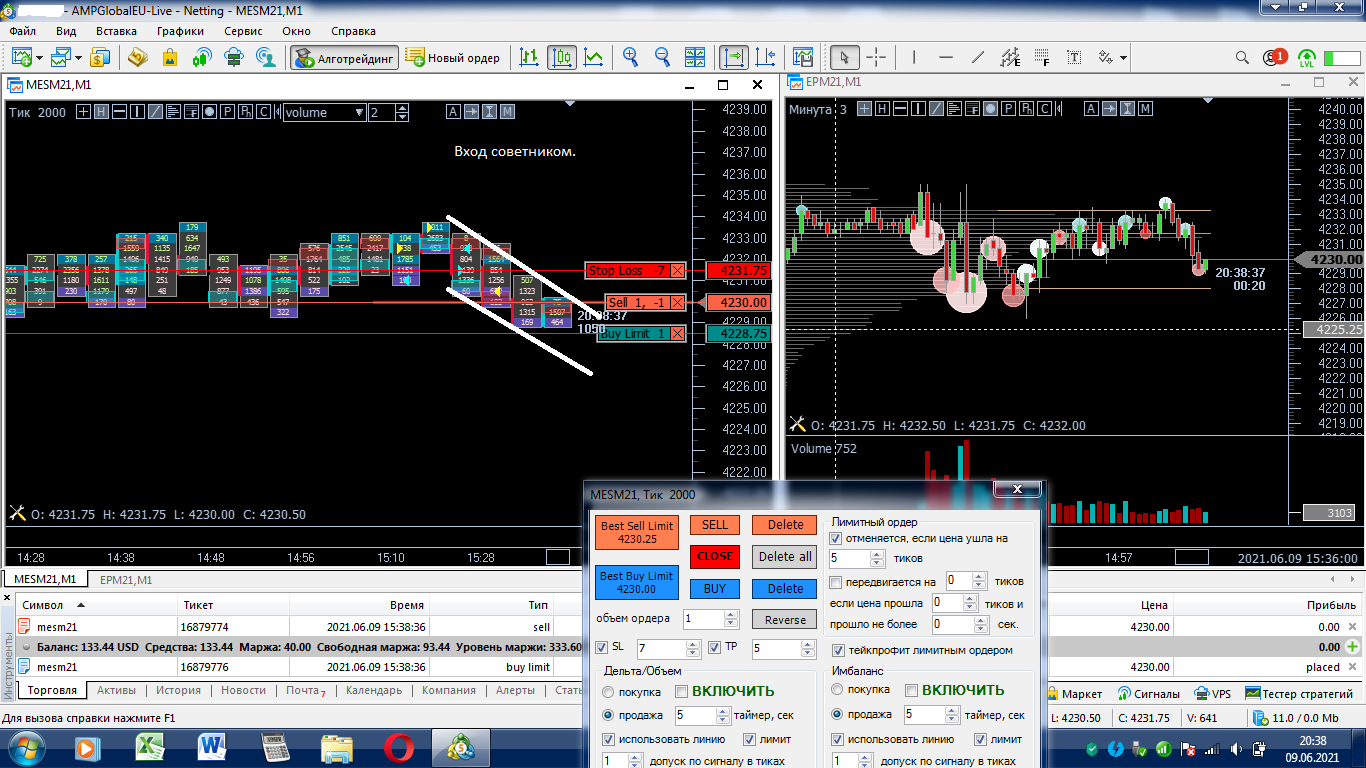Increase the объем ордера spinner value

[730, 615]
